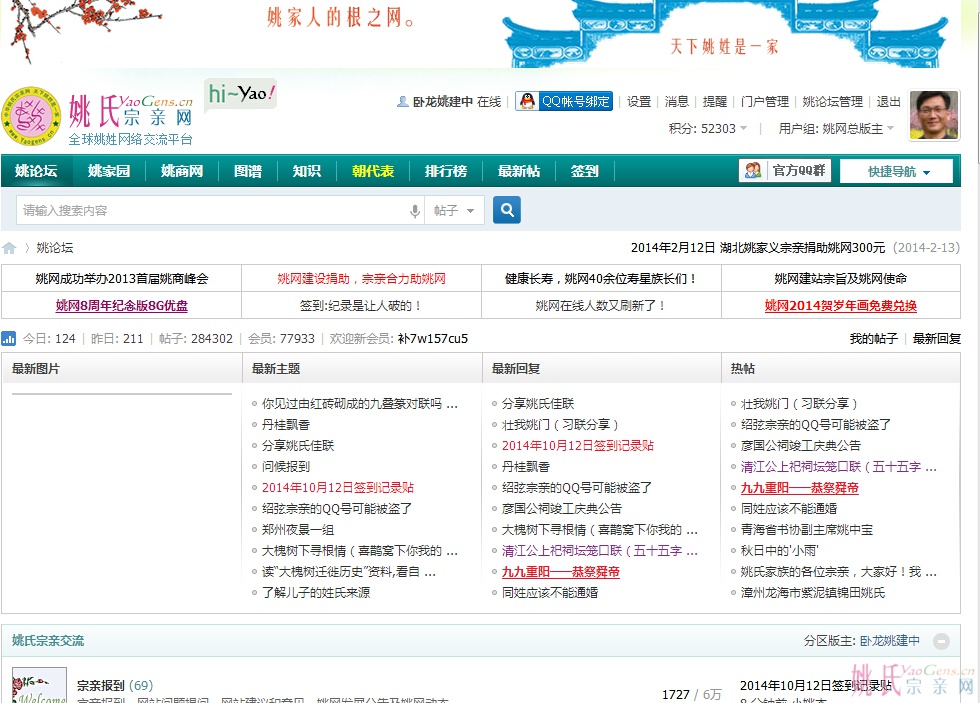Switch to the 知识 tab
The image size is (980, 703).
coord(307,171)
